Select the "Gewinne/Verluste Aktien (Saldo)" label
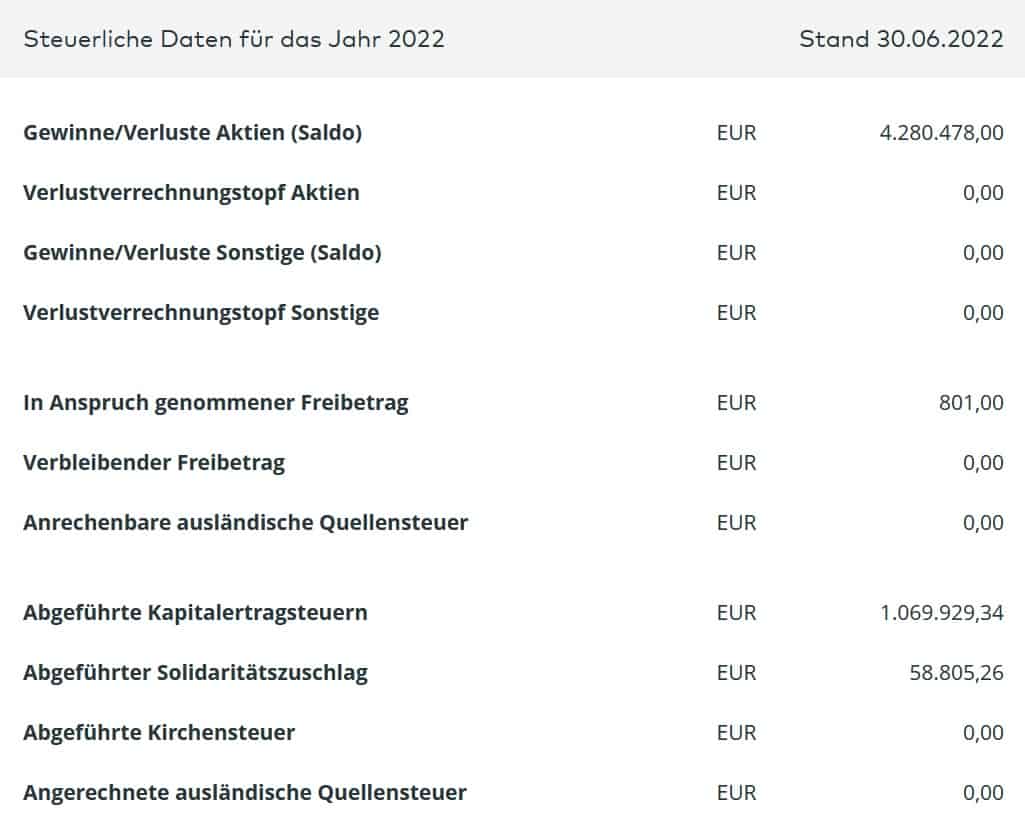Screen dimensions: 1025x822 coord(192,132)
